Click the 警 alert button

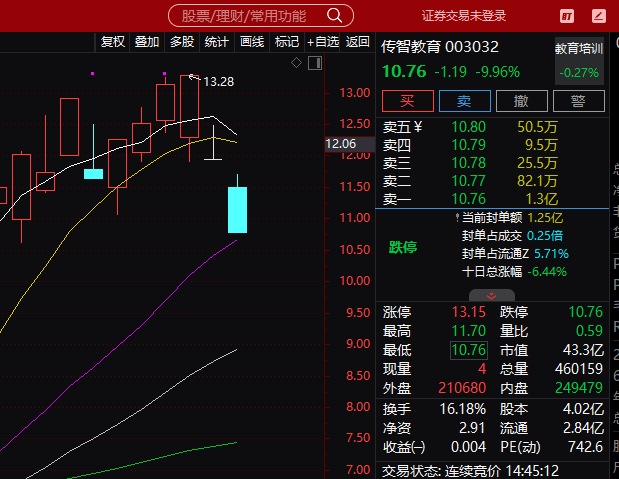pyautogui.click(x=579, y=101)
